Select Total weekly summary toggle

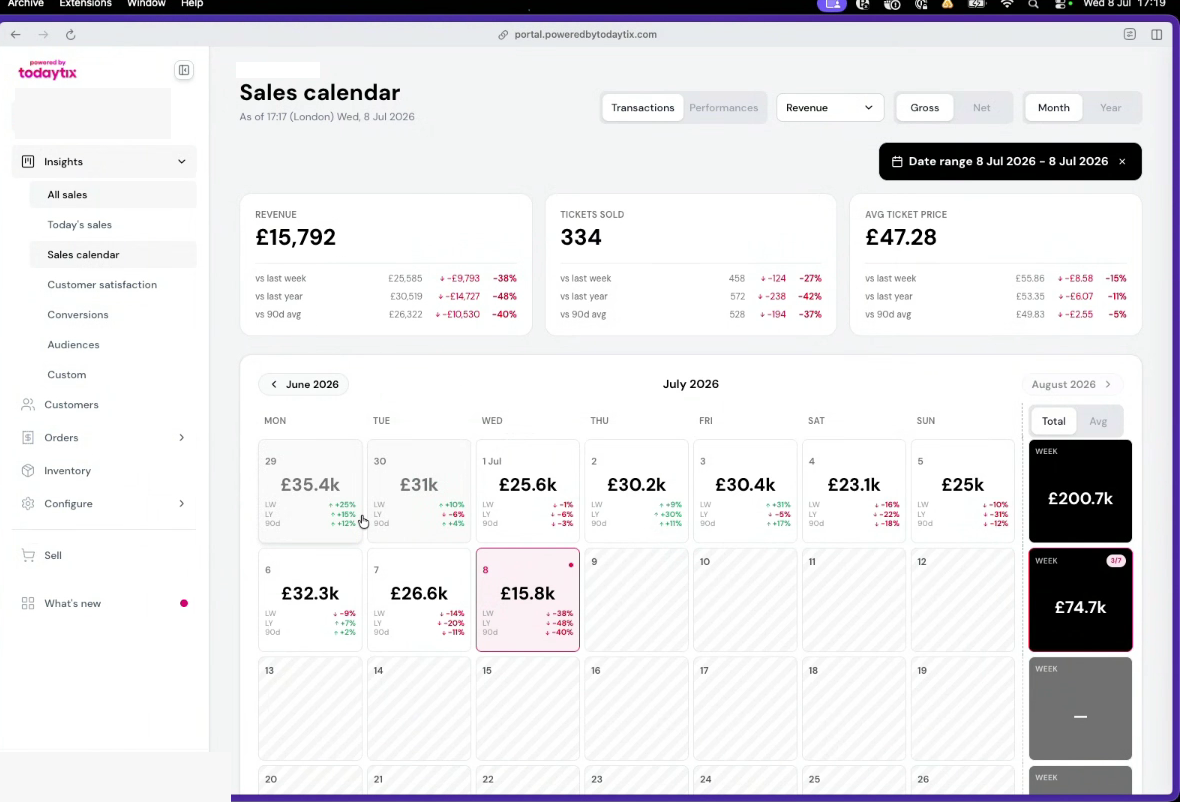(1053, 421)
